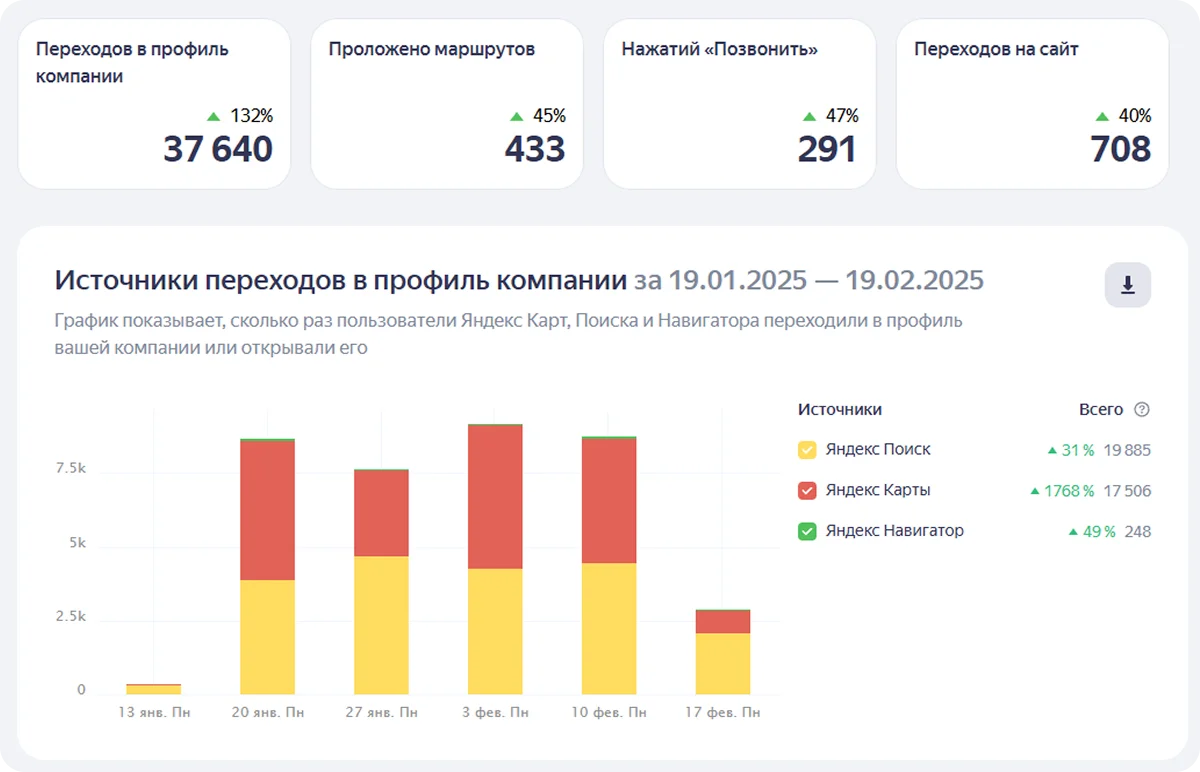Open the Переходов в профиль компании card

coord(154,104)
